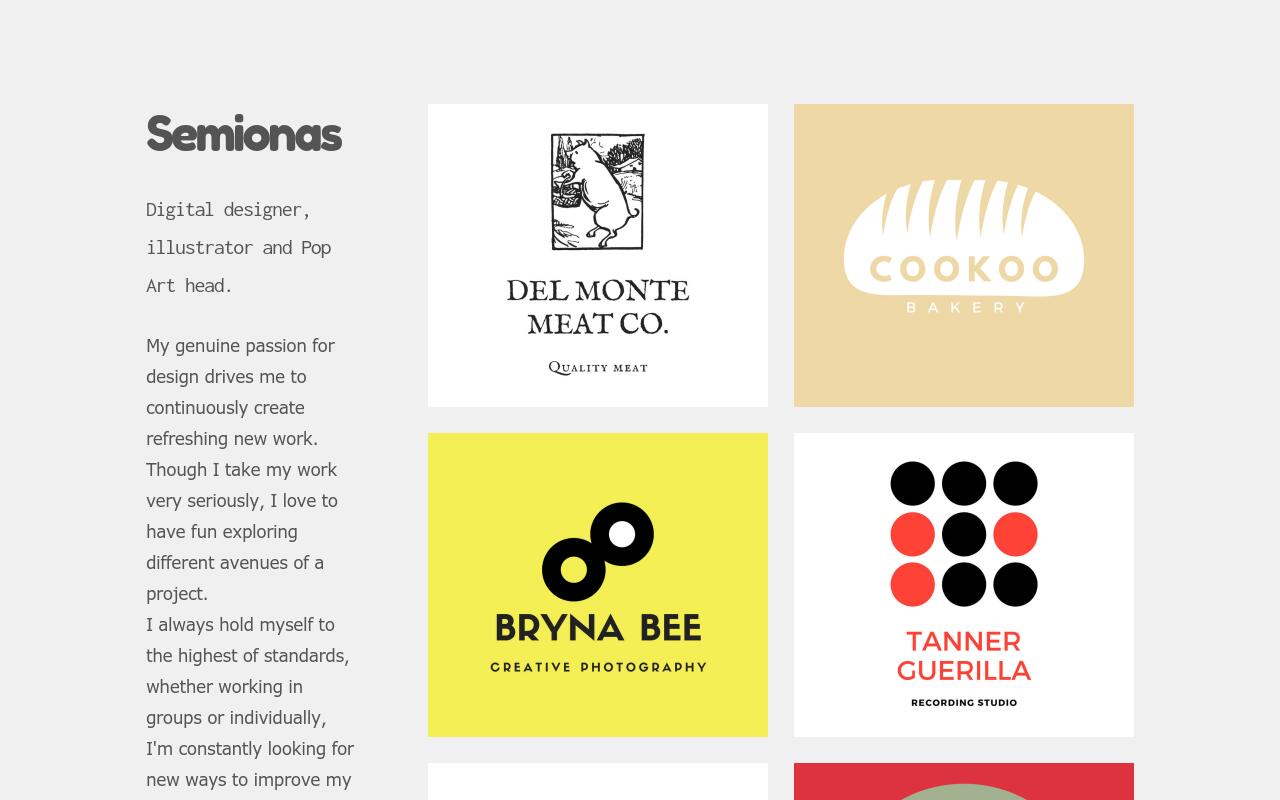This screenshot has height=800, width=1280.
Task: Click the "Recording Studio" tagline
Action: 964,703
